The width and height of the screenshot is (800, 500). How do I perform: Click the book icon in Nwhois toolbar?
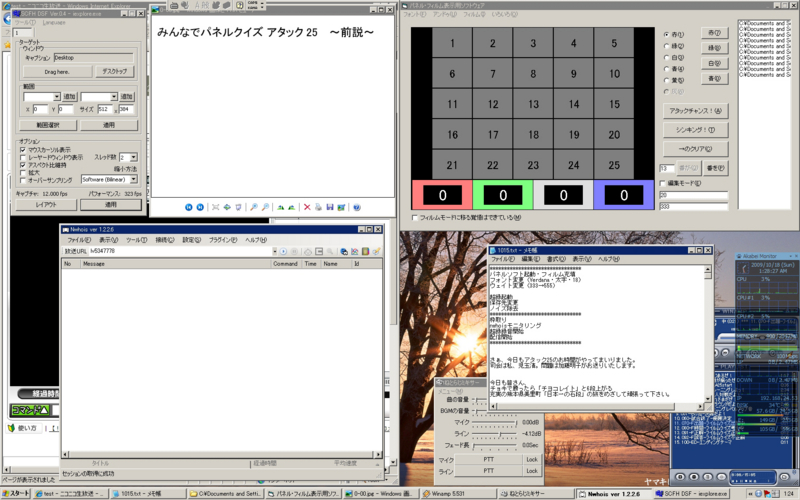pos(365,252)
